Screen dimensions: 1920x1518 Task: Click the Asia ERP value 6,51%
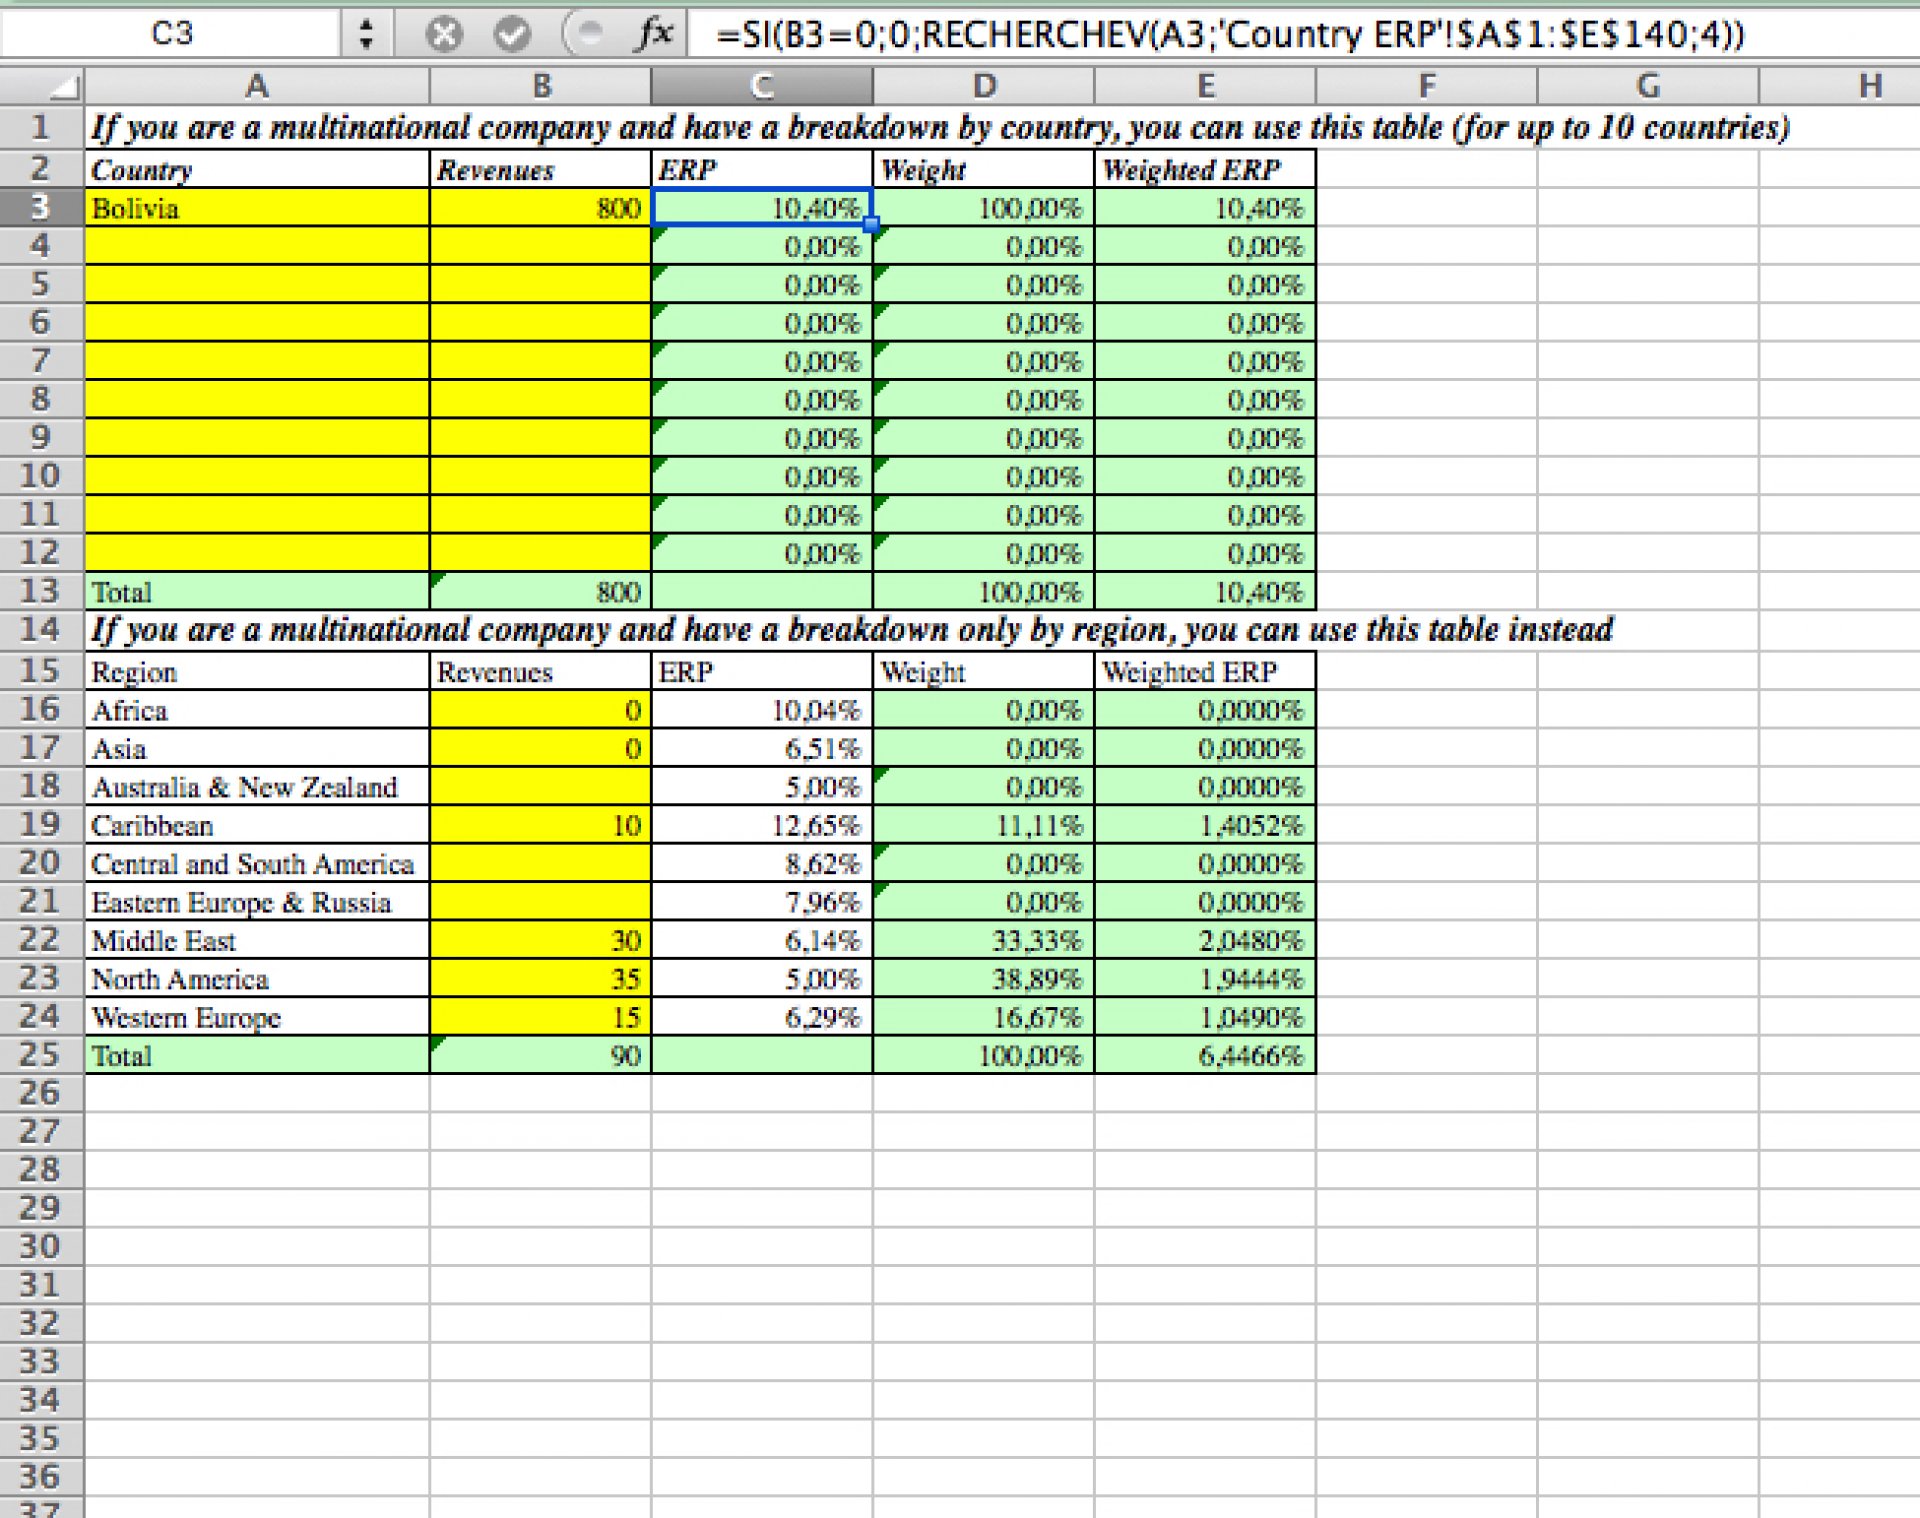pos(762,748)
